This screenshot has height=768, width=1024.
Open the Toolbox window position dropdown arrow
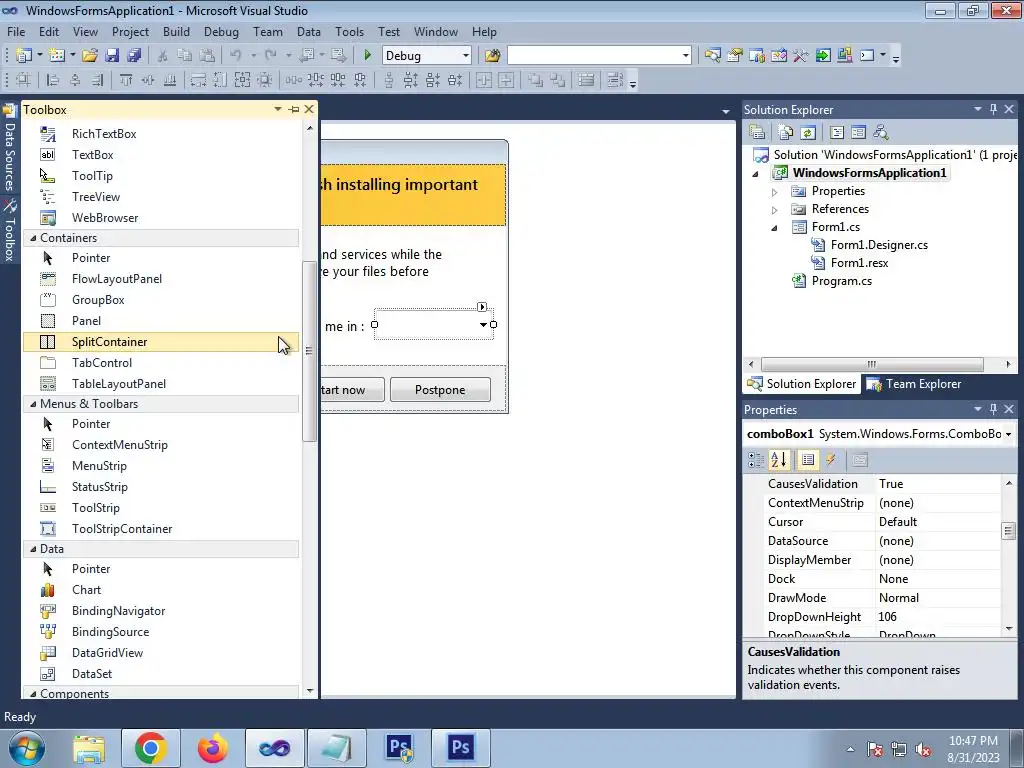[278, 110]
